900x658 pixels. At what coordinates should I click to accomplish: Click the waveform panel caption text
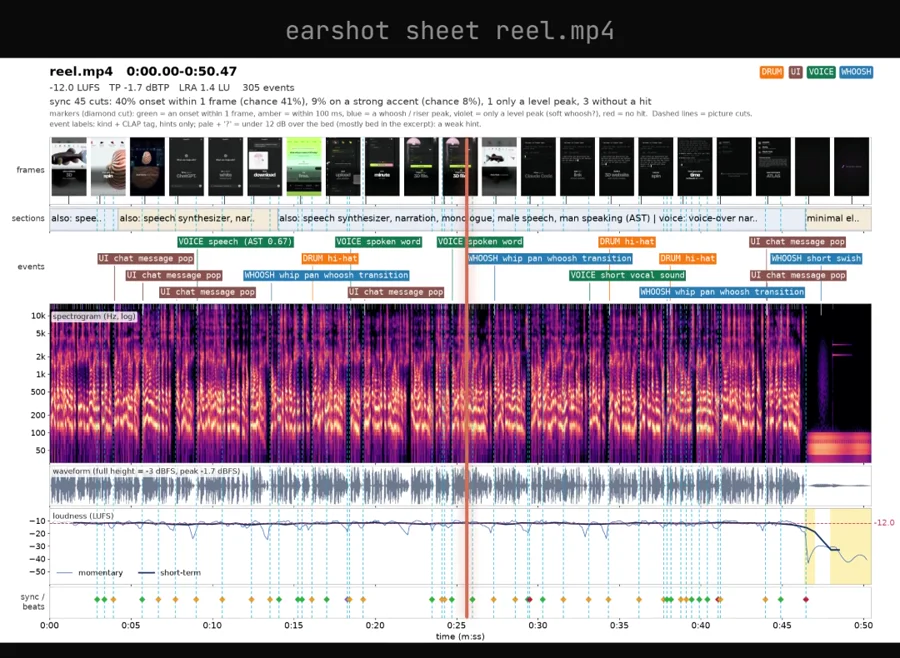(146, 471)
